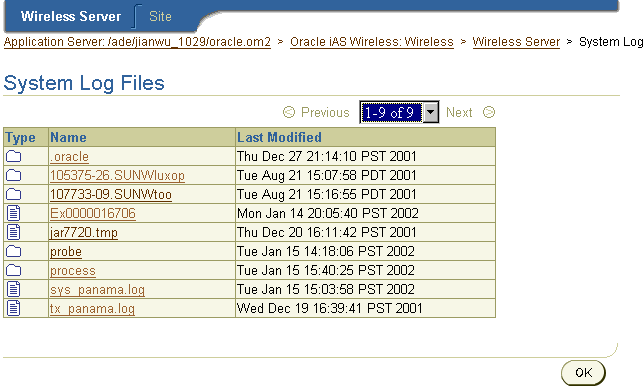Open the 107733-09.SUNWtoo link
643x388 pixels.
(x=111, y=194)
